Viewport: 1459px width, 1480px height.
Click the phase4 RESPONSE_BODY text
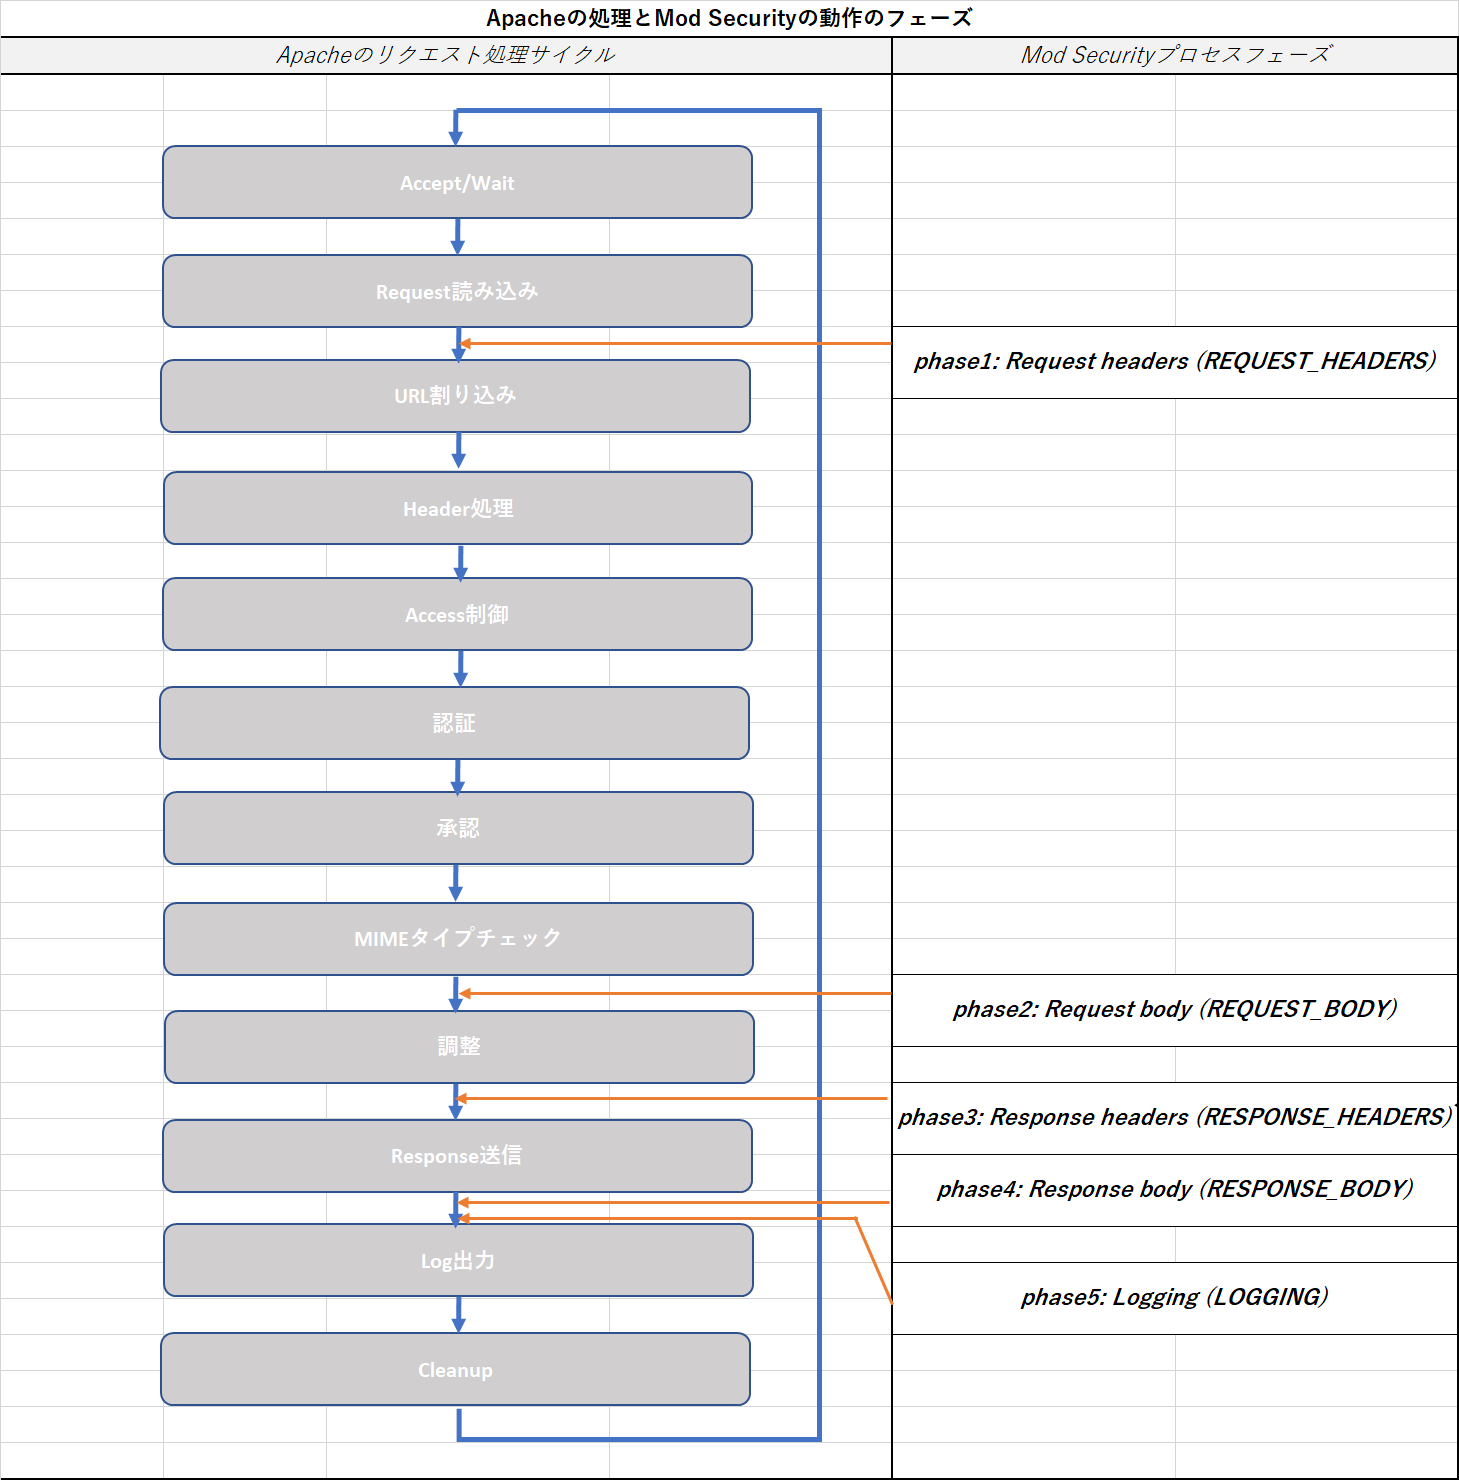coord(1175,1189)
